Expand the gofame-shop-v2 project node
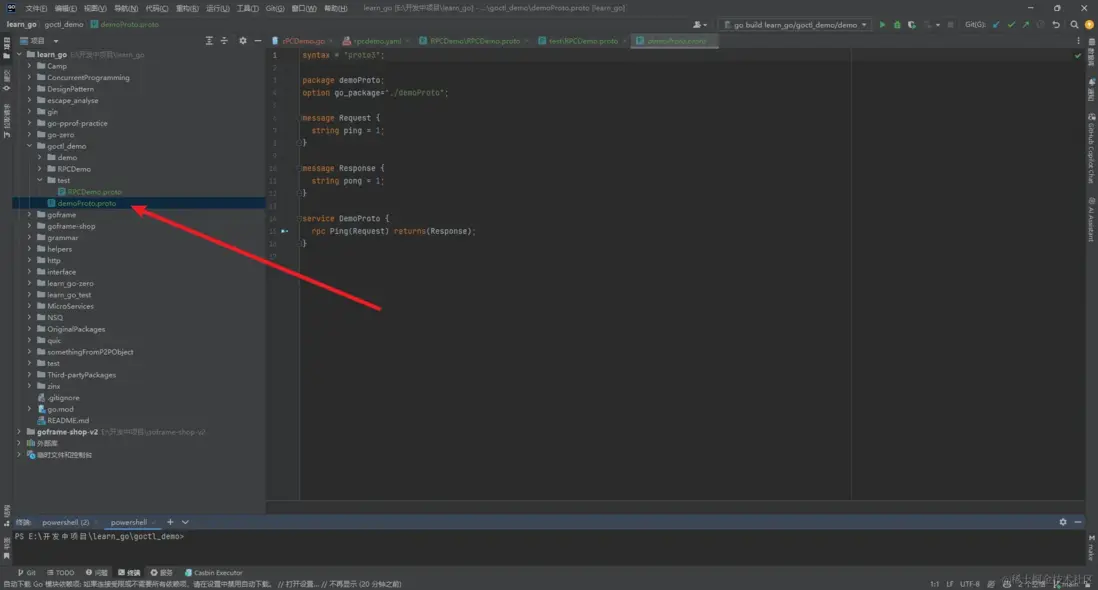 point(18,432)
